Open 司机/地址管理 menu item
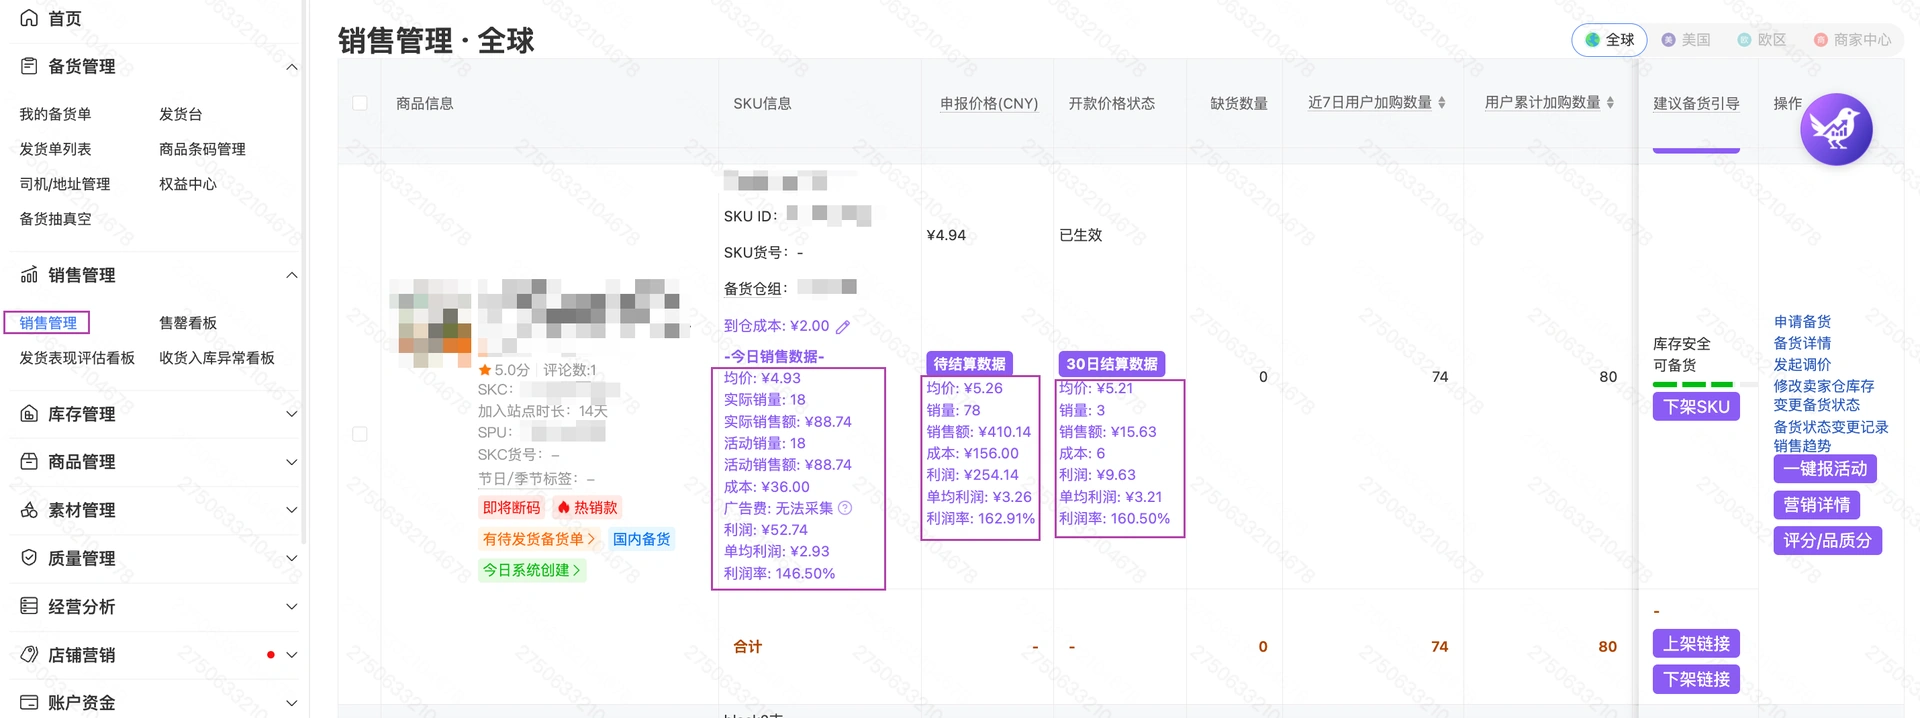Image resolution: width=1920 pixels, height=718 pixels. [65, 184]
